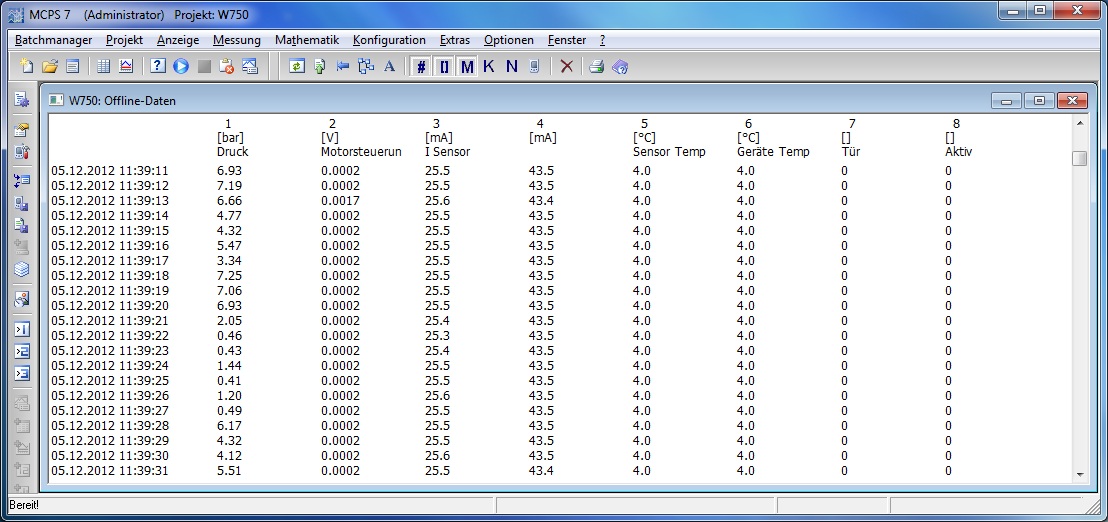Open the Batchmanager menu
Viewport: 1108px width, 522px height.
click(x=54, y=40)
